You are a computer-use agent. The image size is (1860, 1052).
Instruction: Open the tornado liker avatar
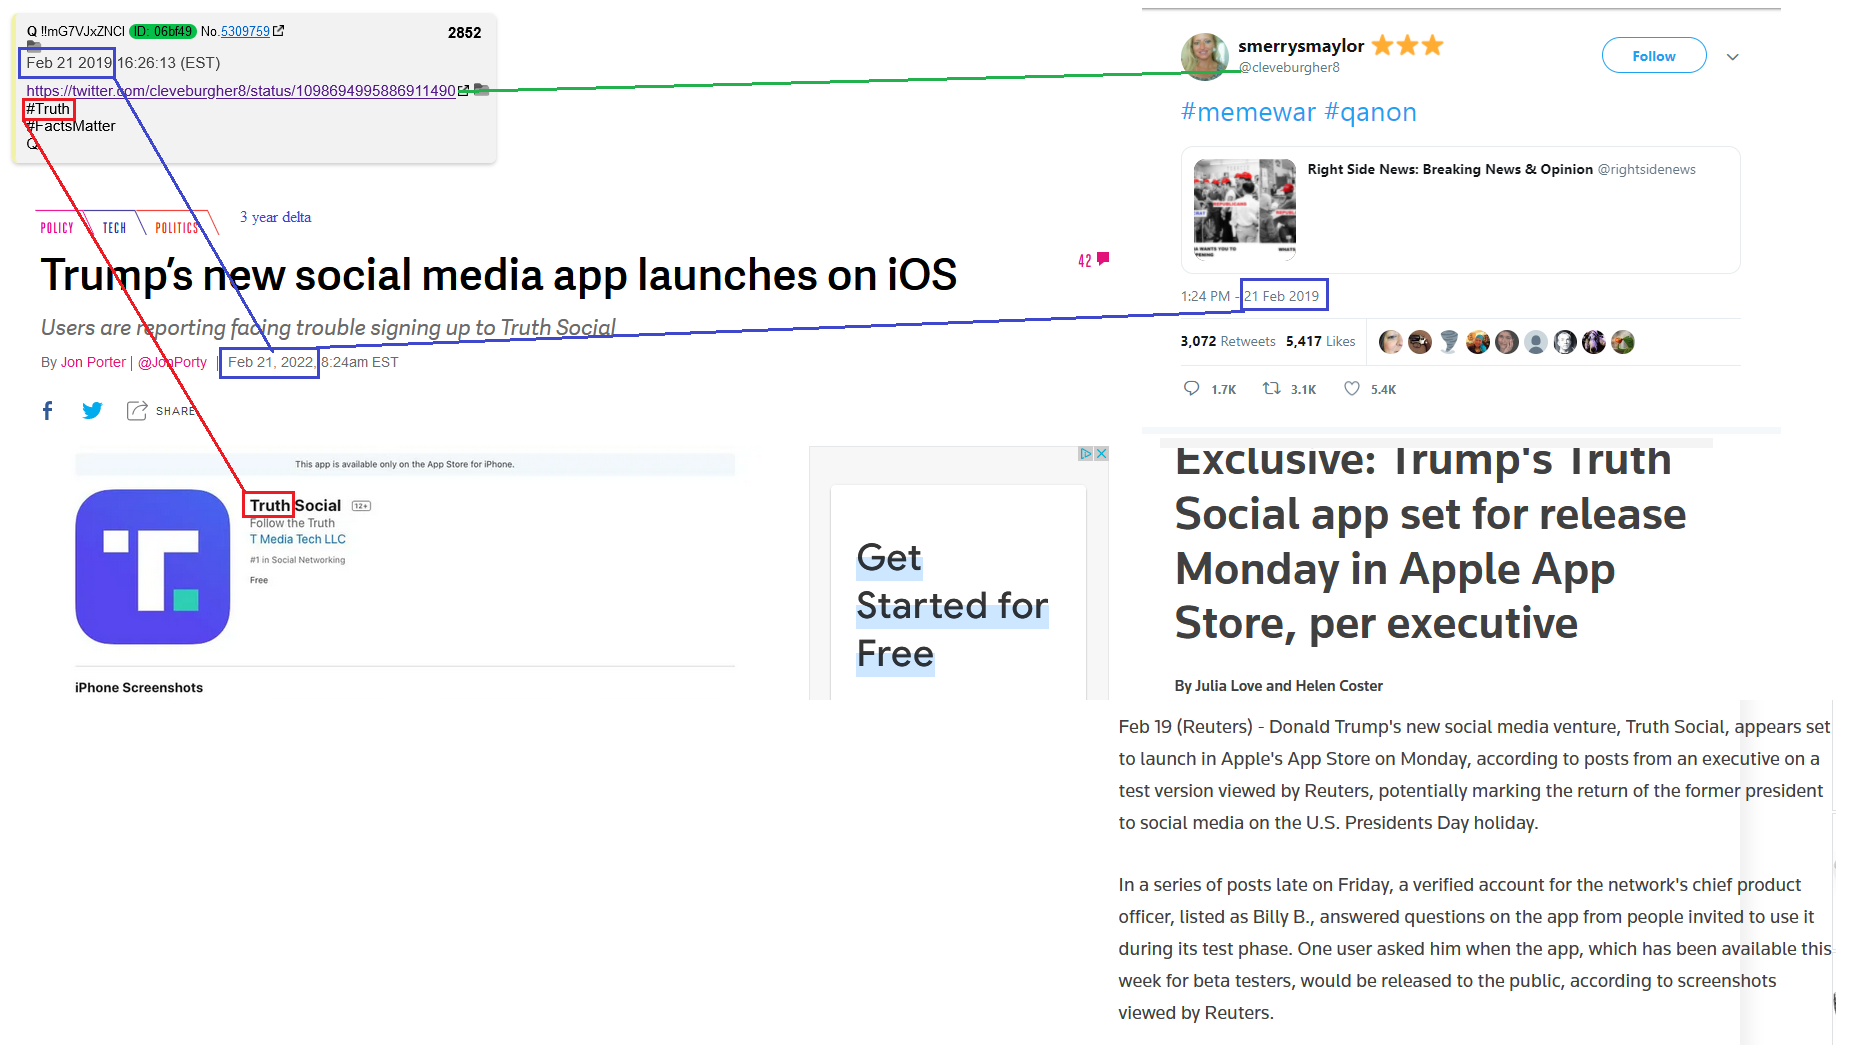click(x=1449, y=342)
